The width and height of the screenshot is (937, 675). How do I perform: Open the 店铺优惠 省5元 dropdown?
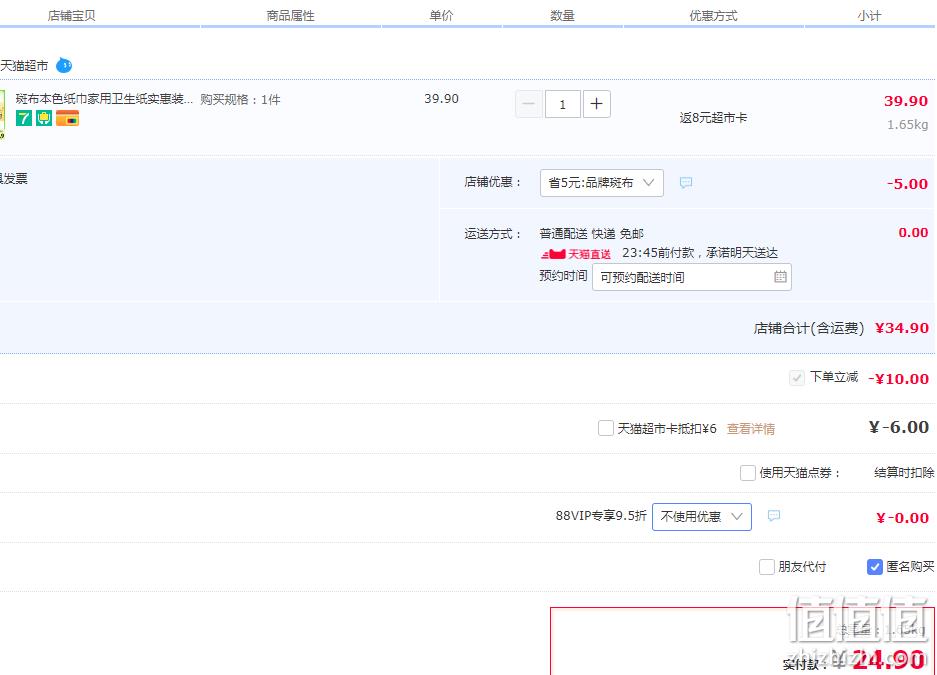pyautogui.click(x=602, y=183)
